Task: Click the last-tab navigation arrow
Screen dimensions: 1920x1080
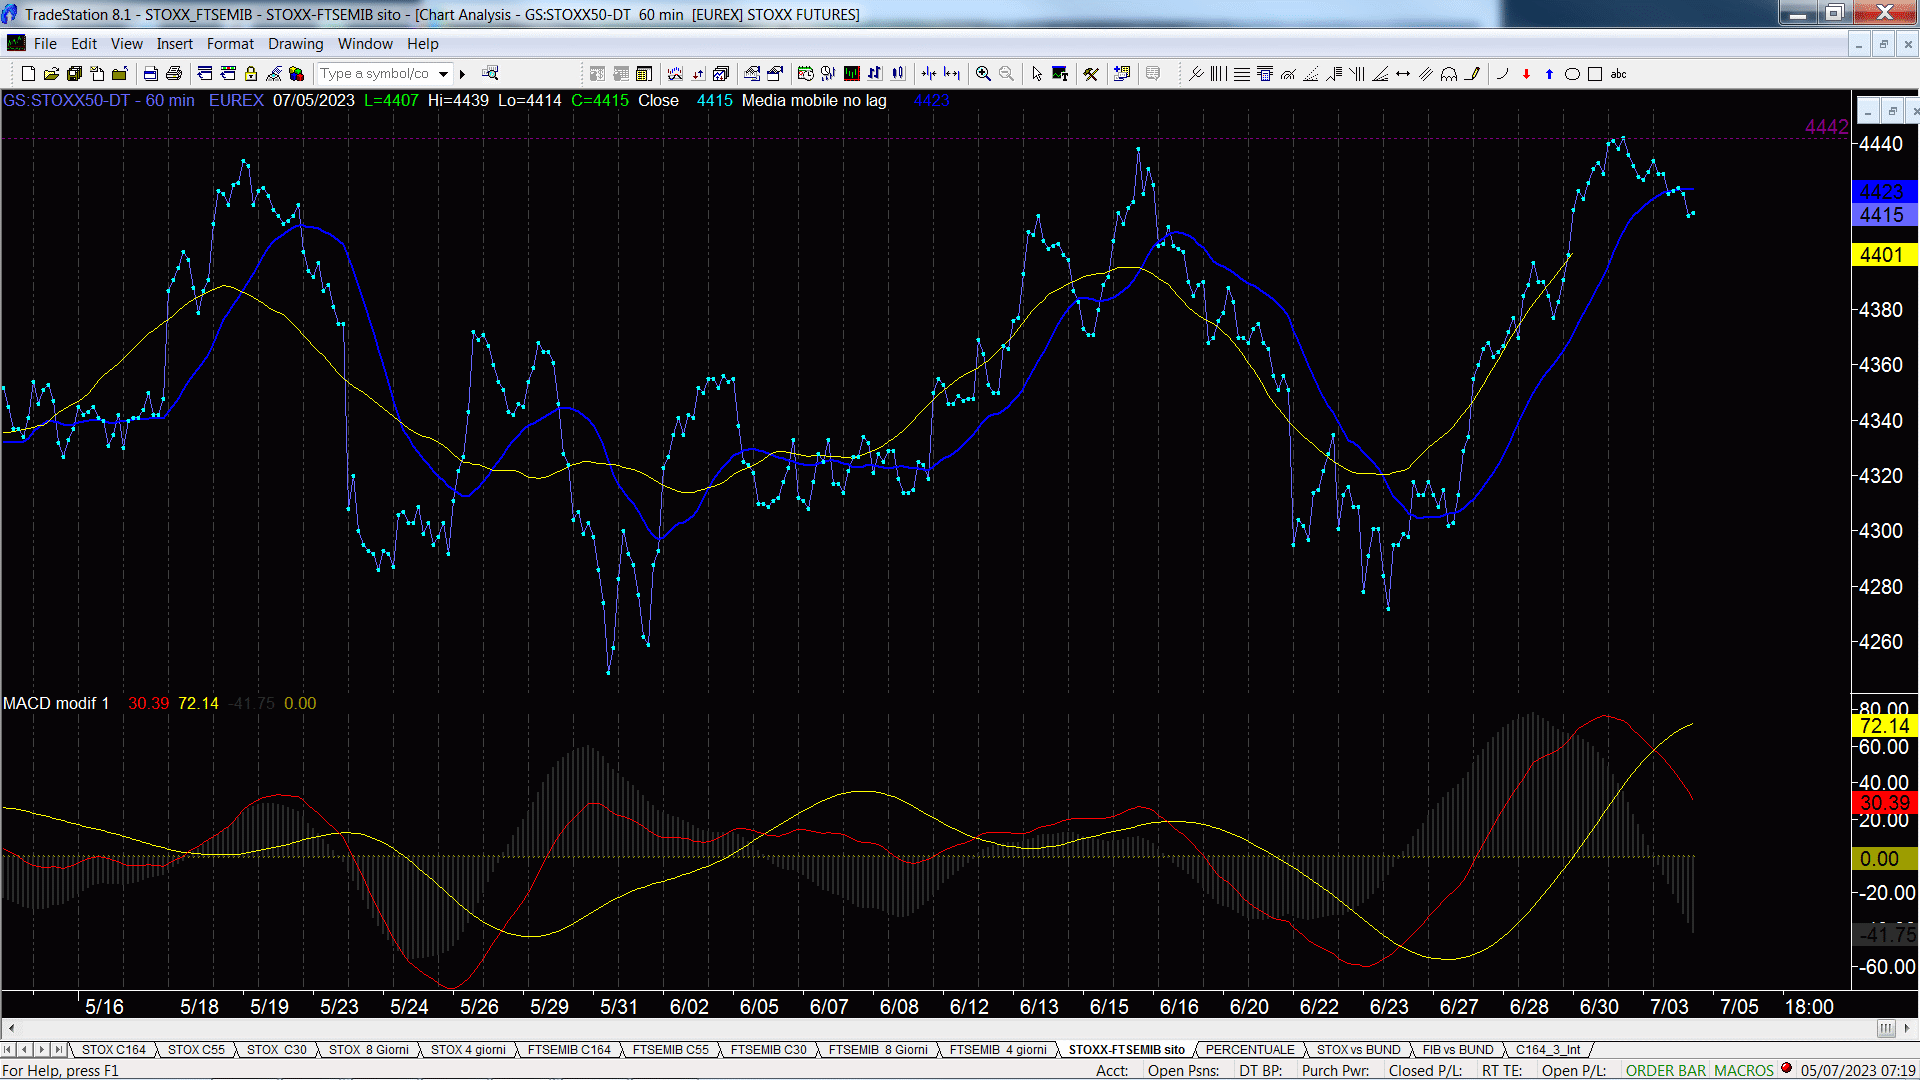Action: click(x=58, y=1049)
